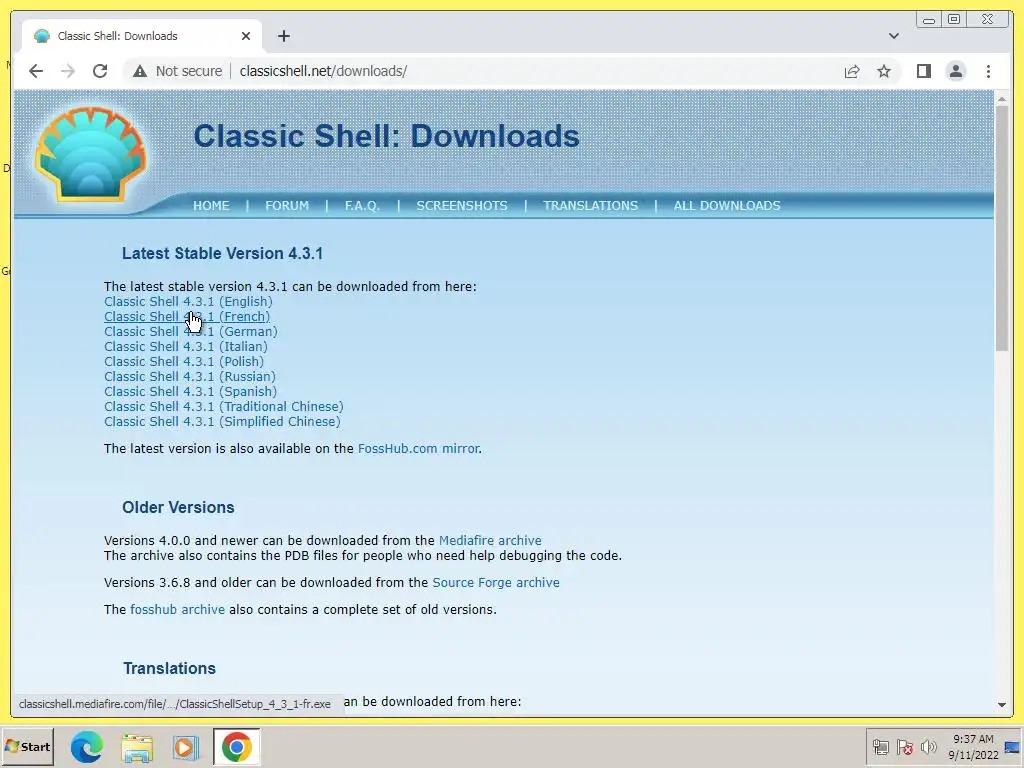Click the browser Back arrow
This screenshot has height=768, width=1024.
tap(36, 71)
